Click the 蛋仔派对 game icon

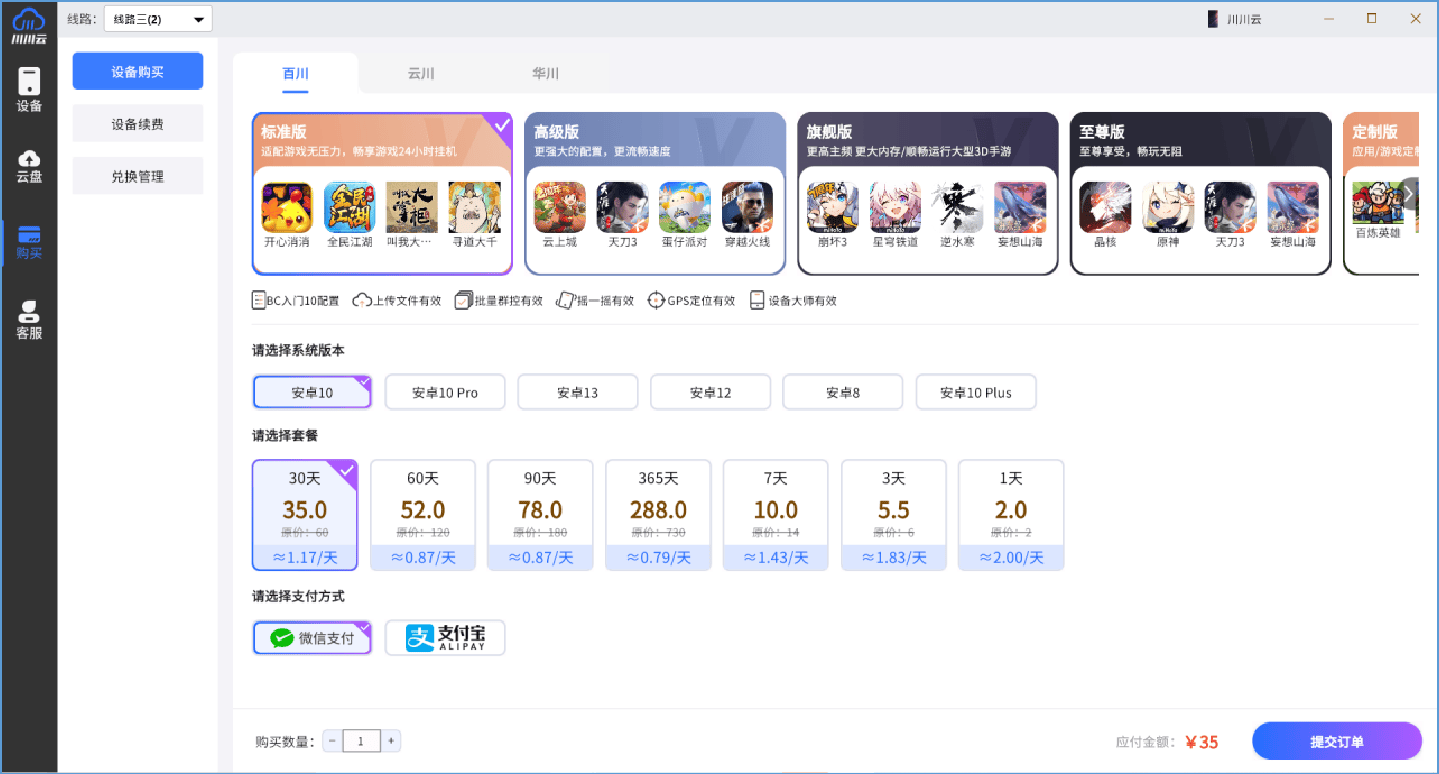tap(684, 207)
